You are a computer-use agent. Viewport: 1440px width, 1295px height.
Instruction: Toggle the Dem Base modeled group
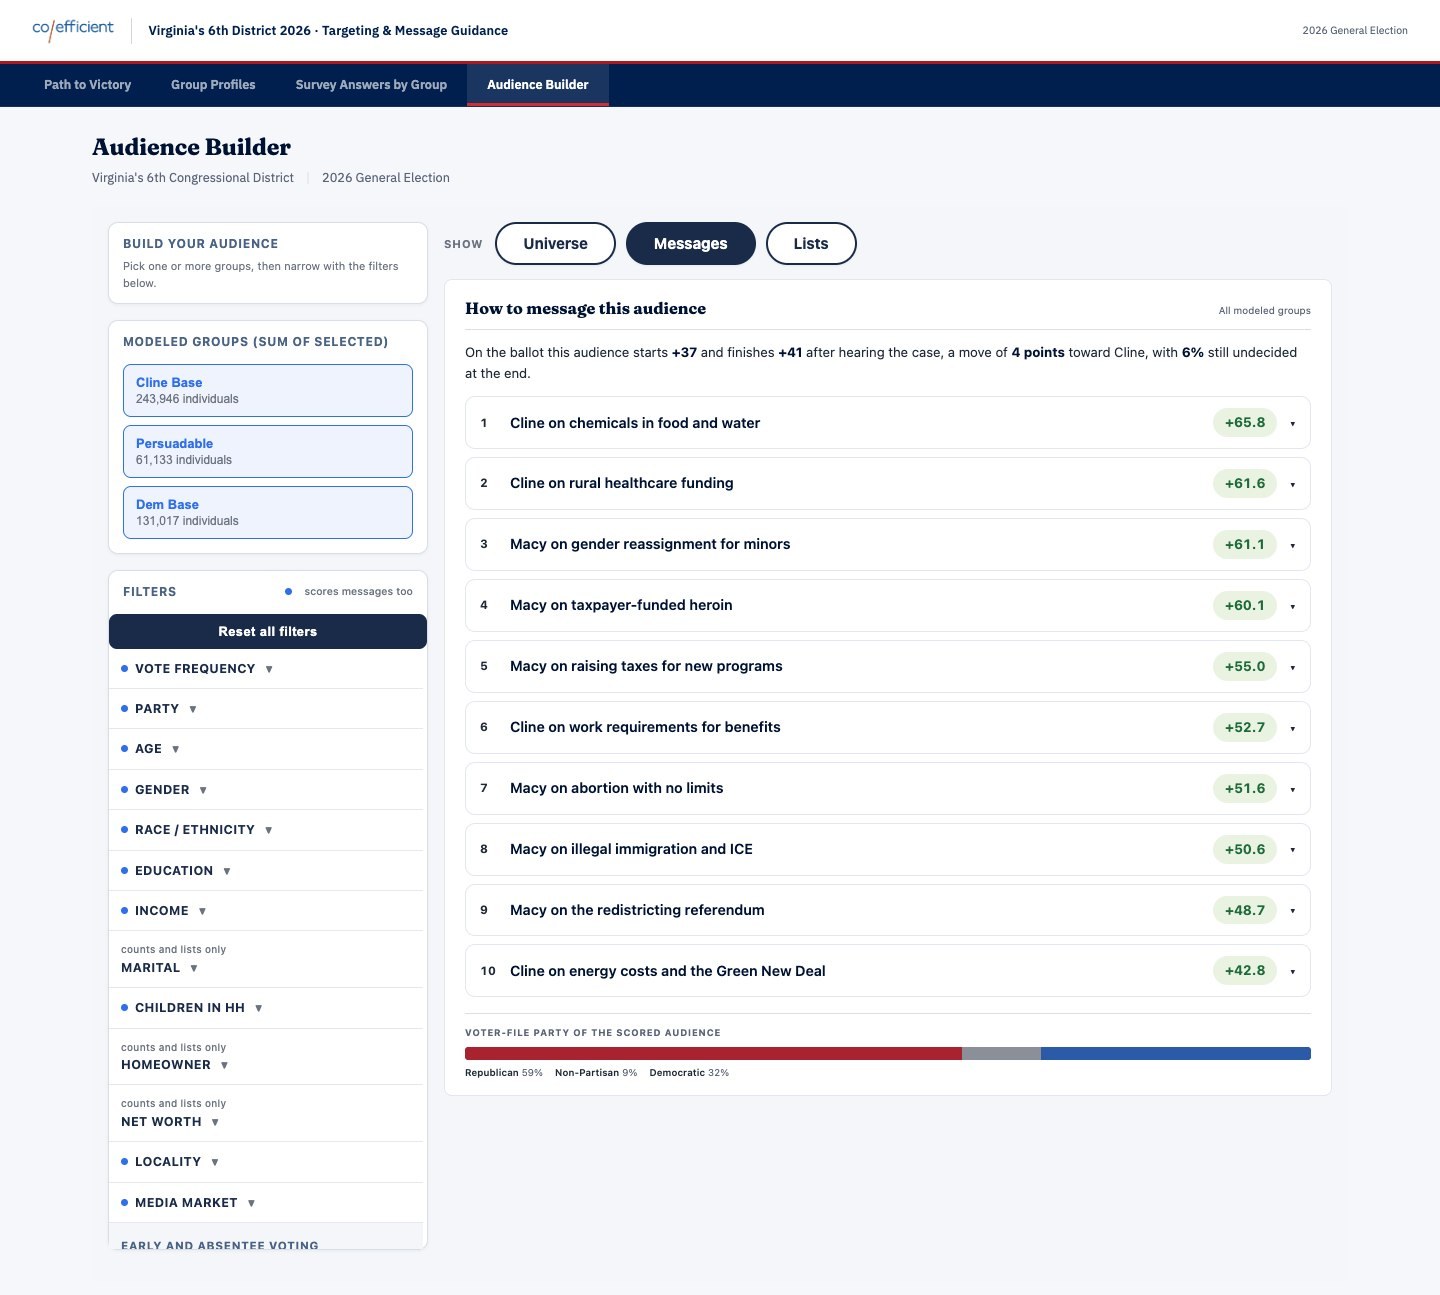268,512
